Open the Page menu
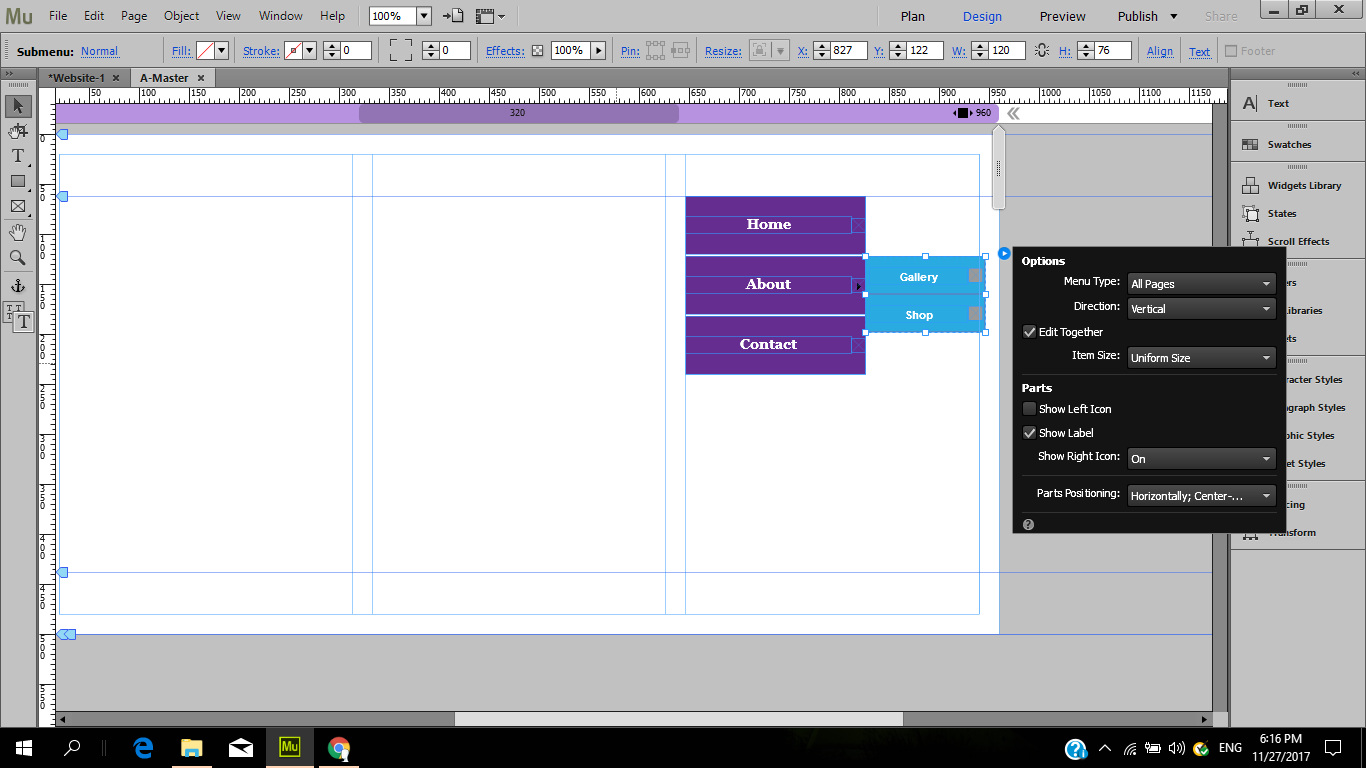Screen dimensions: 1366x768 134,16
